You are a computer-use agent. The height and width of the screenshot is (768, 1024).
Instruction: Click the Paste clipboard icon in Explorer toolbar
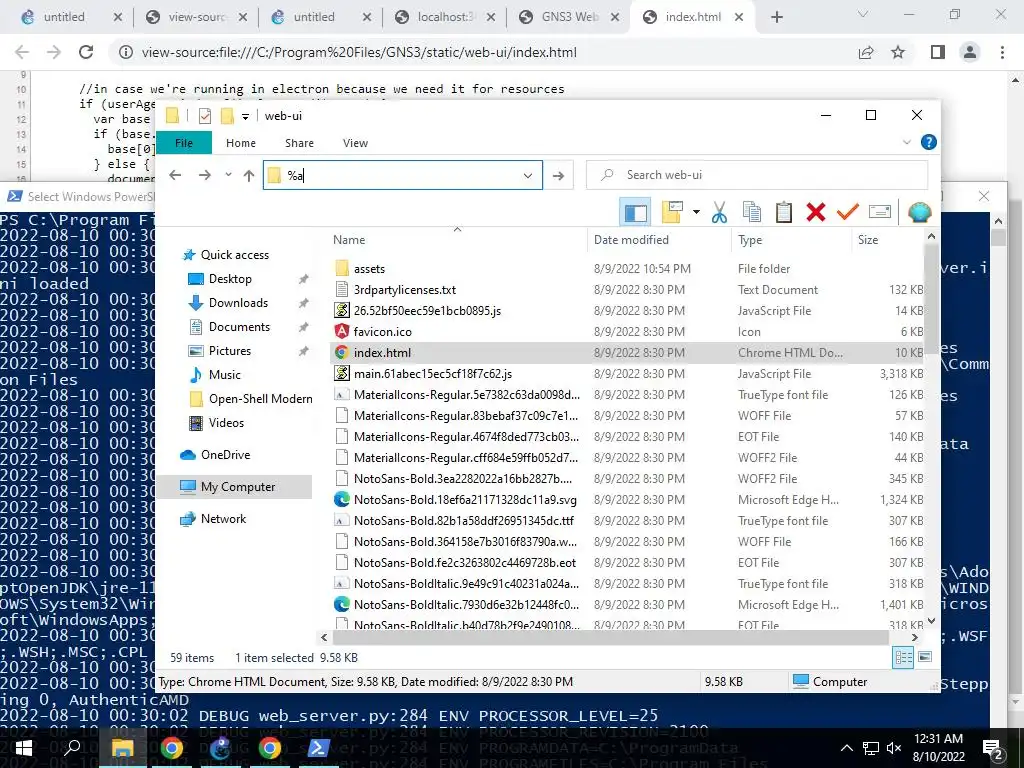[784, 212]
